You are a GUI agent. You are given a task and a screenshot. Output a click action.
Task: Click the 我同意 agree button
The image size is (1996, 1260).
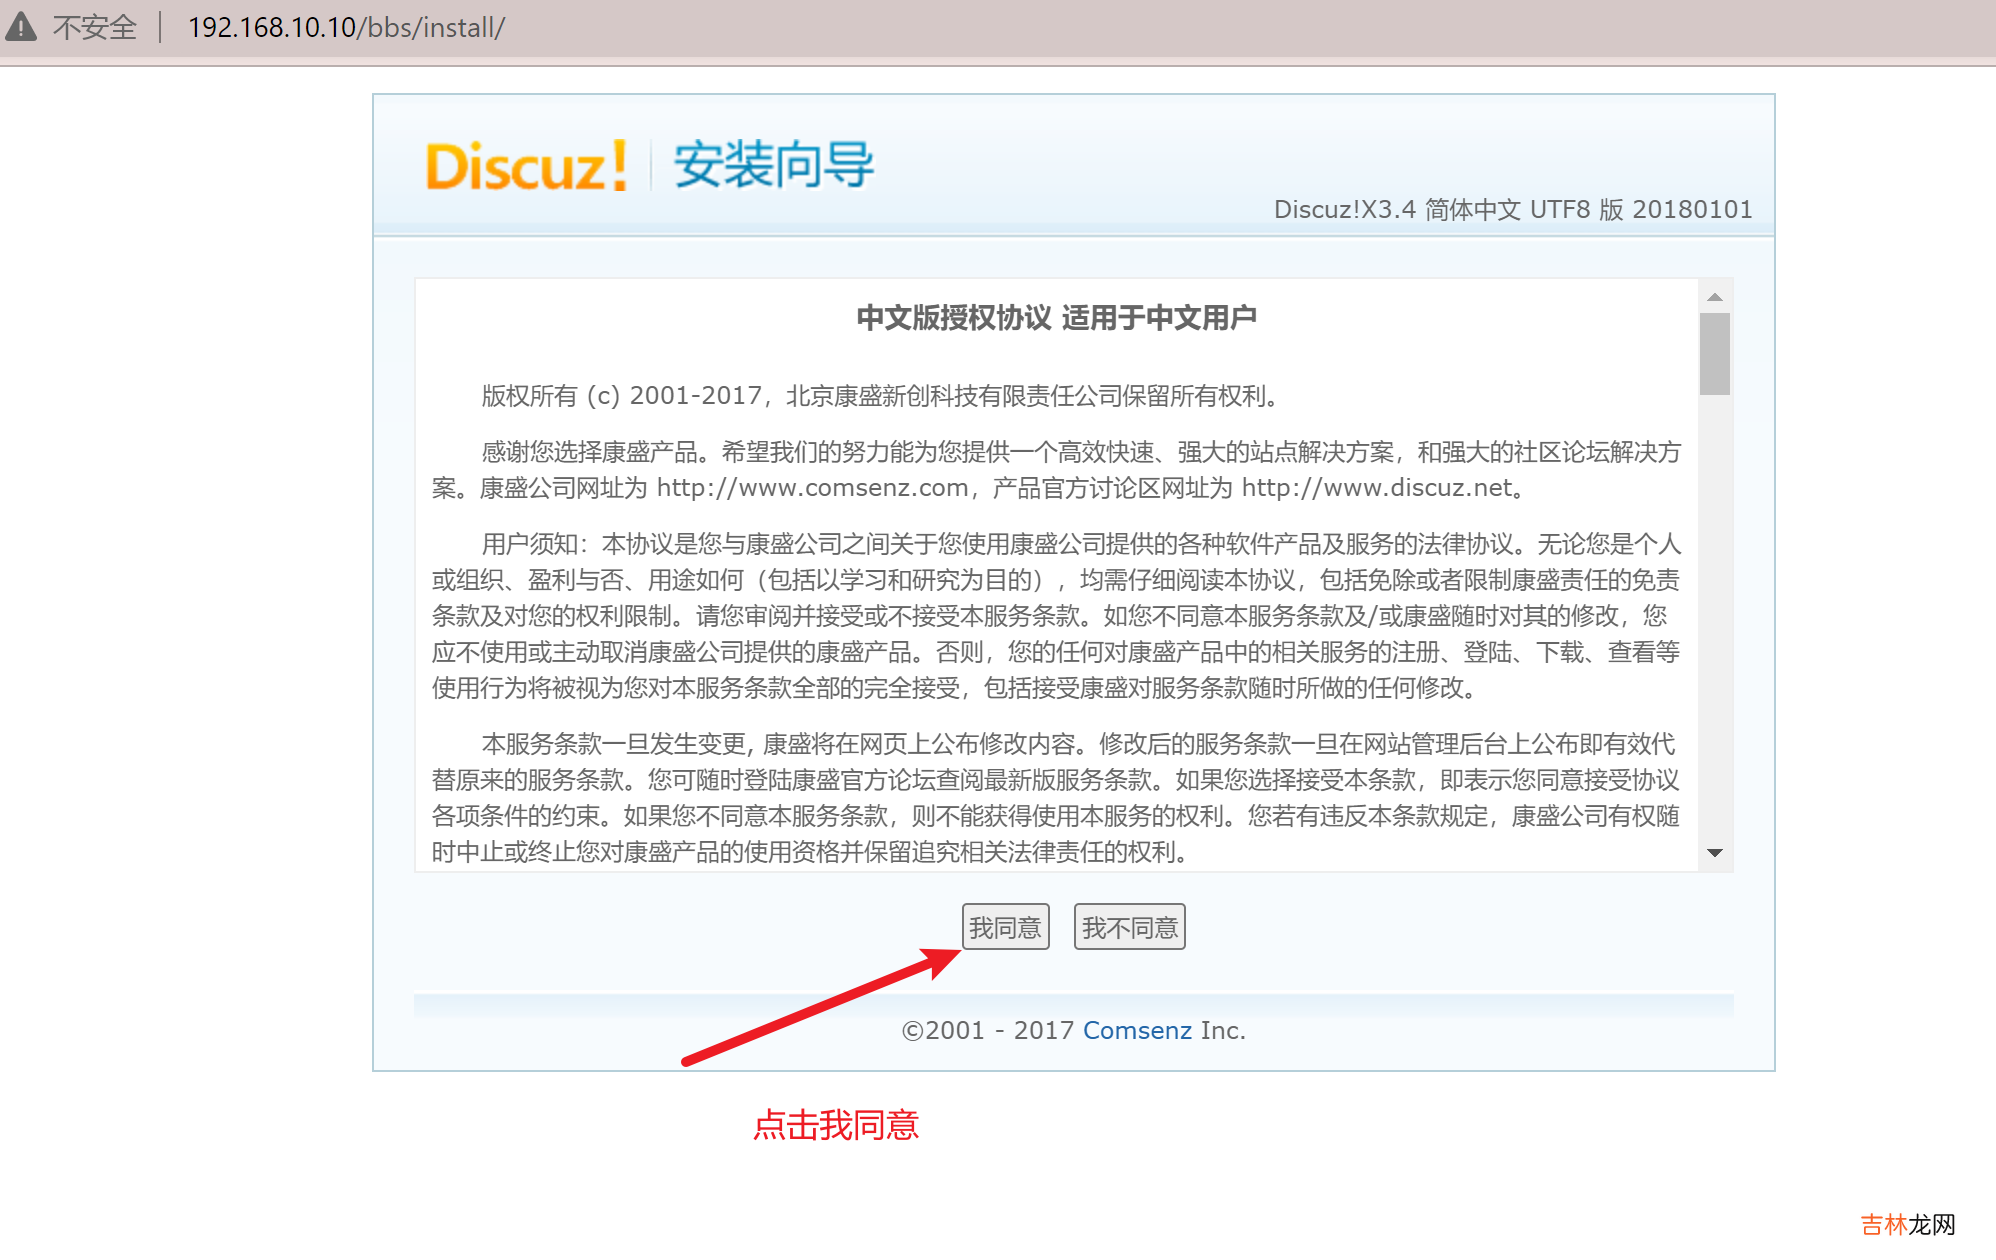[x=1005, y=927]
